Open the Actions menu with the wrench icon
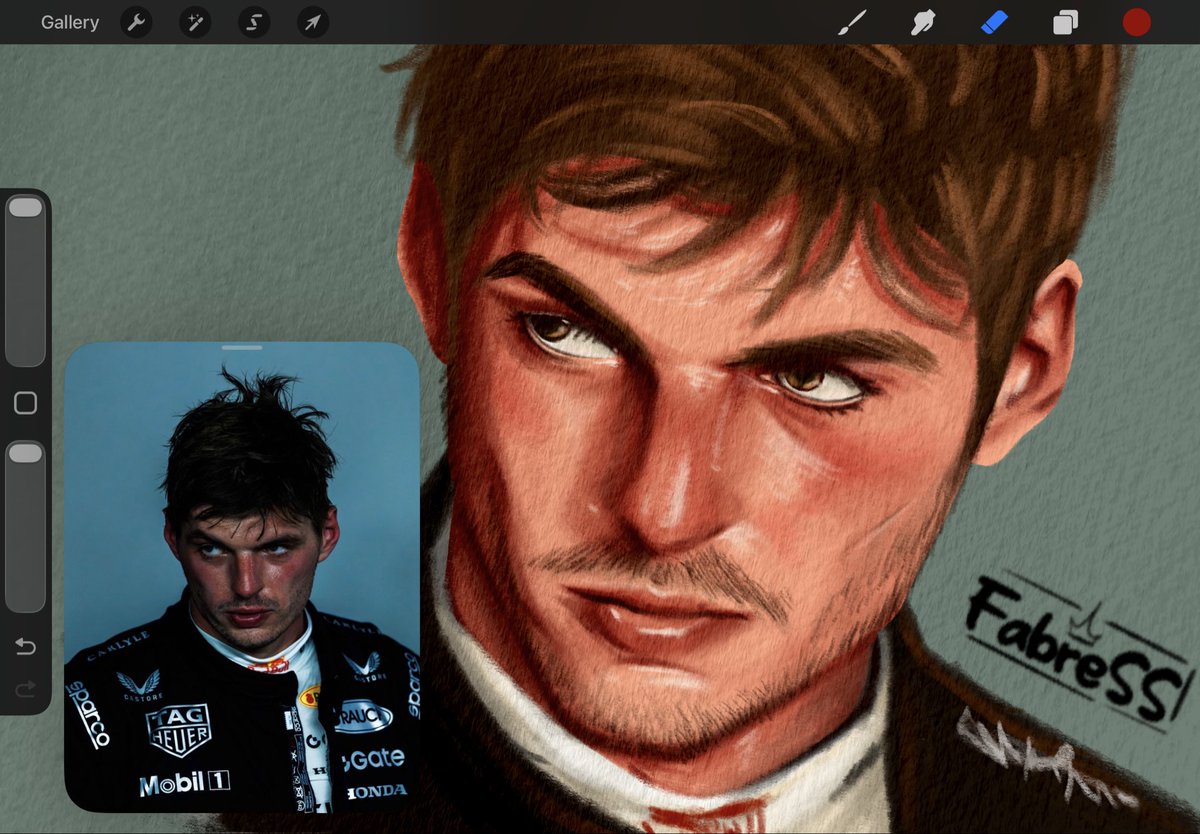Viewport: 1200px width, 834px height. point(135,22)
